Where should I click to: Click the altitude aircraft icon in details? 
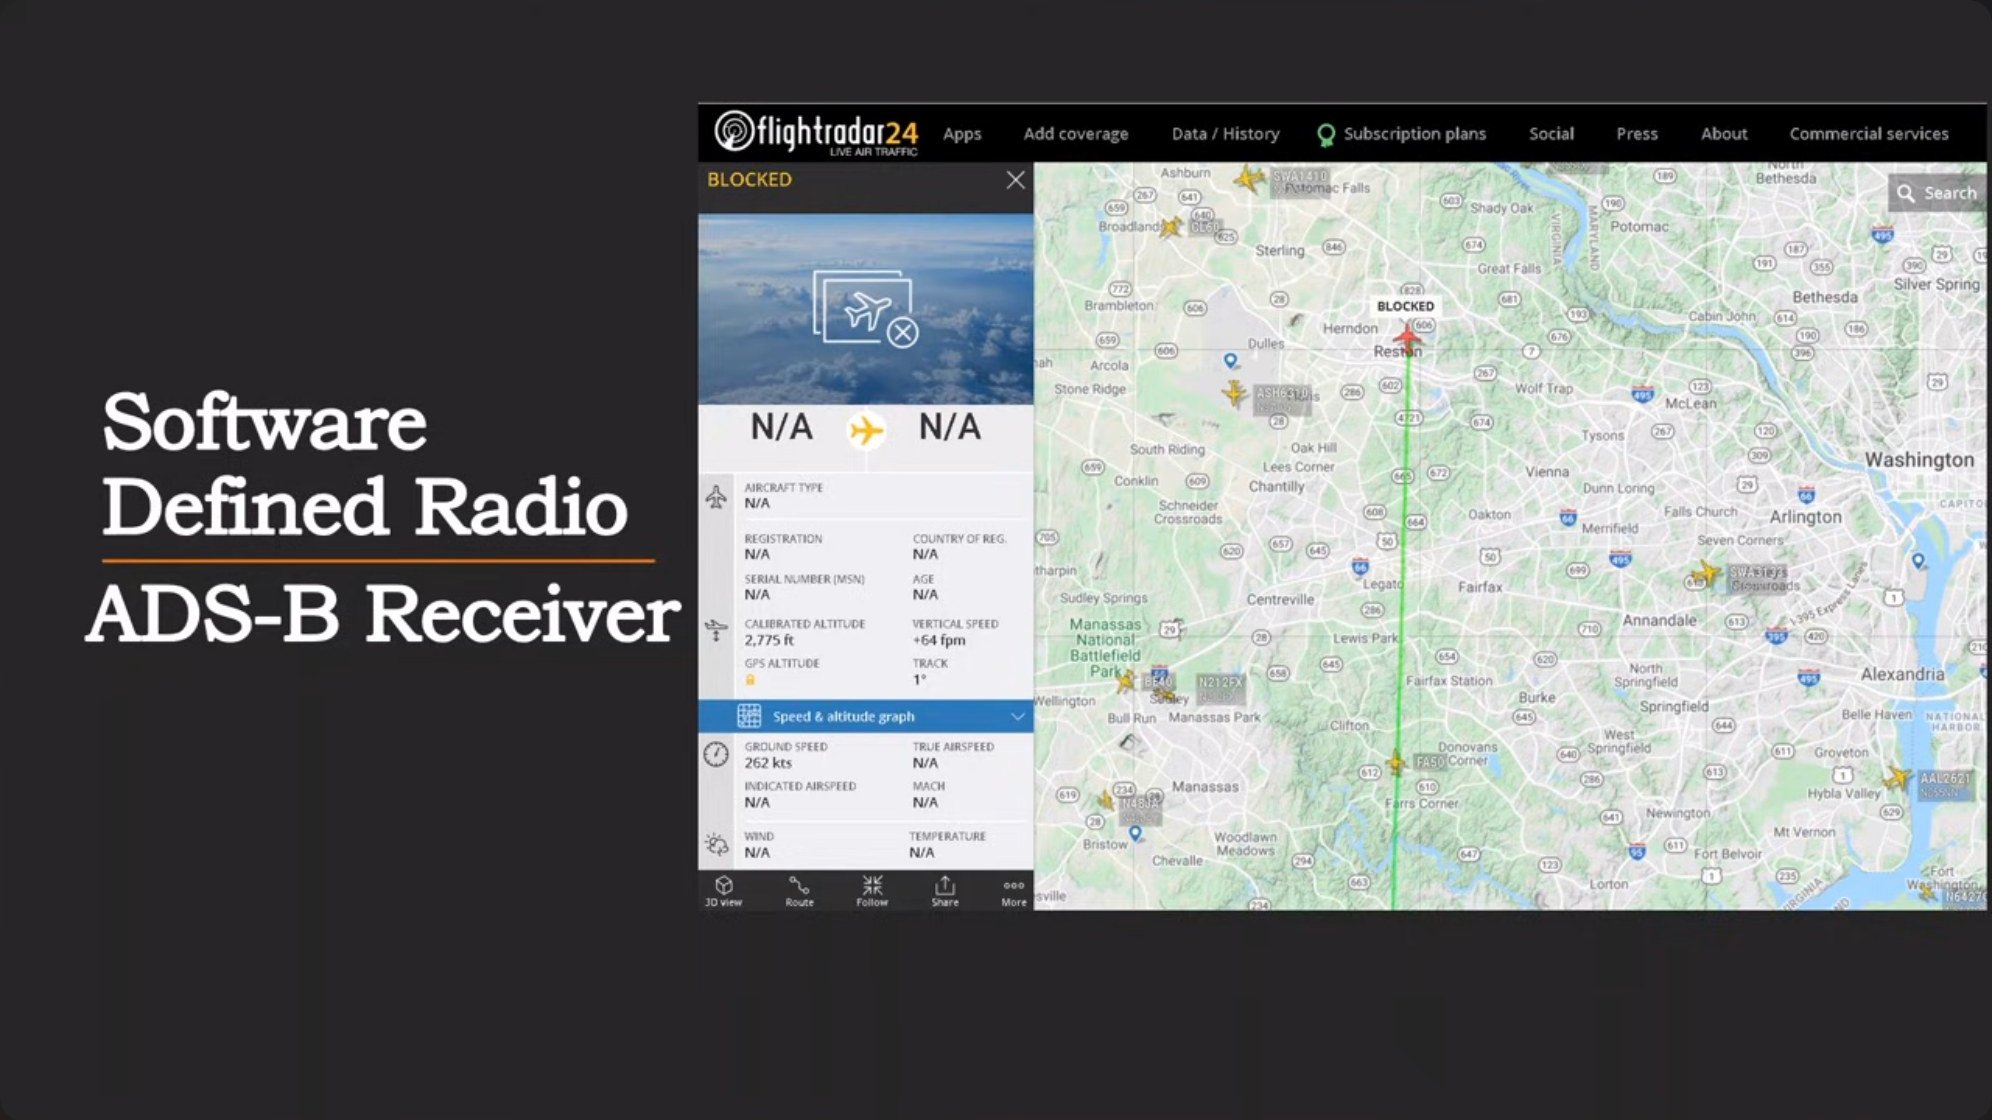(x=716, y=630)
